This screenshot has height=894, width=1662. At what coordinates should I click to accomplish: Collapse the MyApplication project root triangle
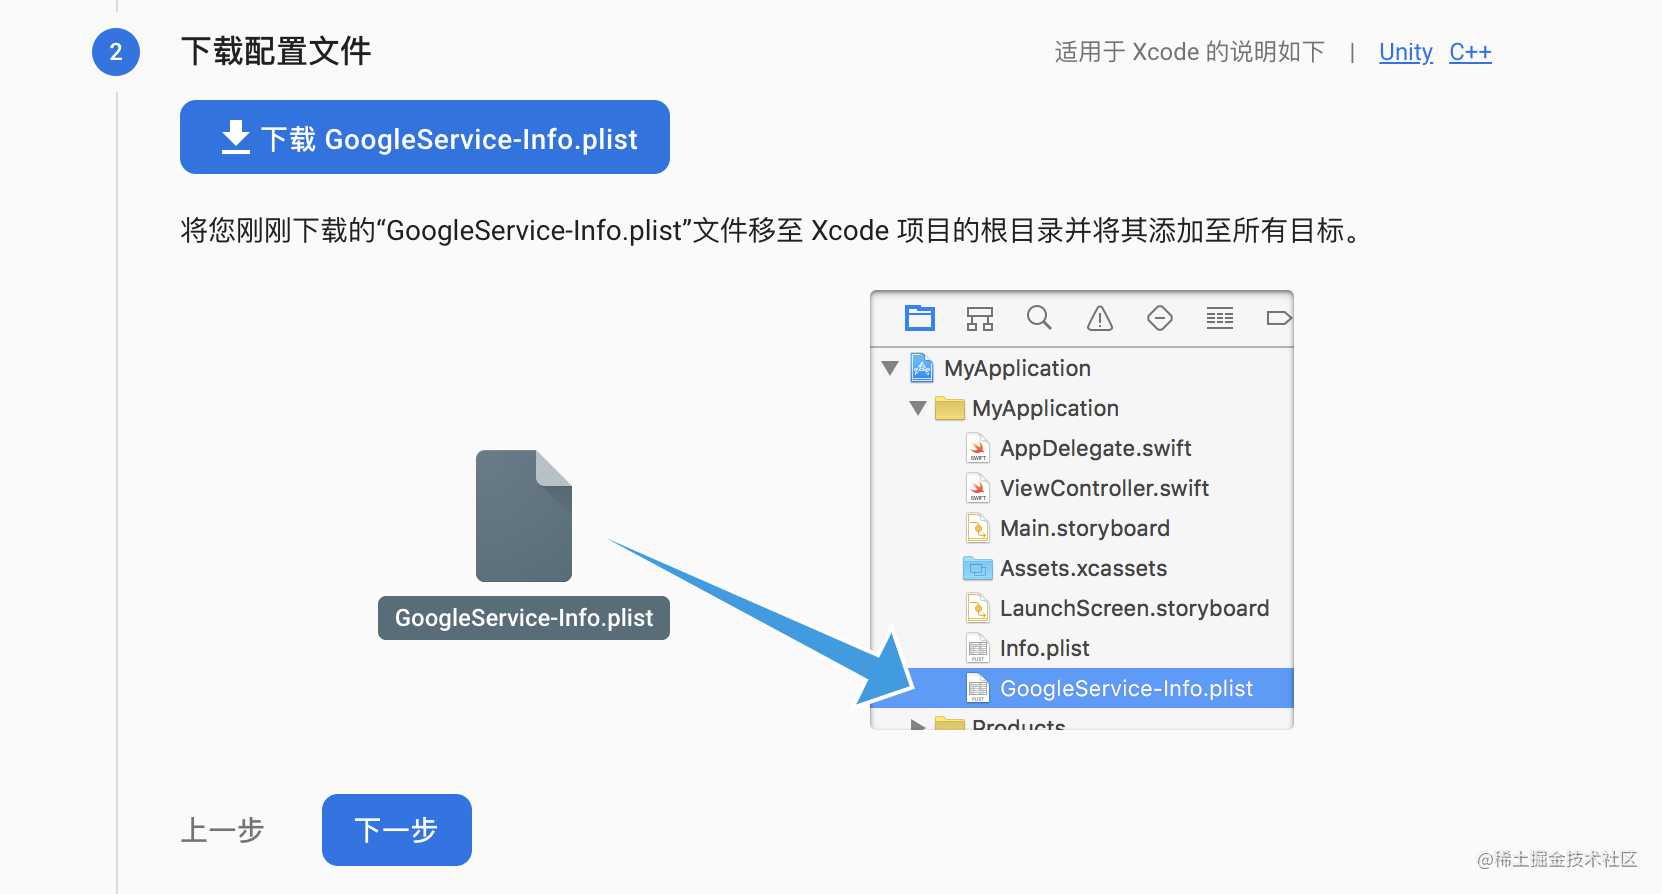pos(890,368)
